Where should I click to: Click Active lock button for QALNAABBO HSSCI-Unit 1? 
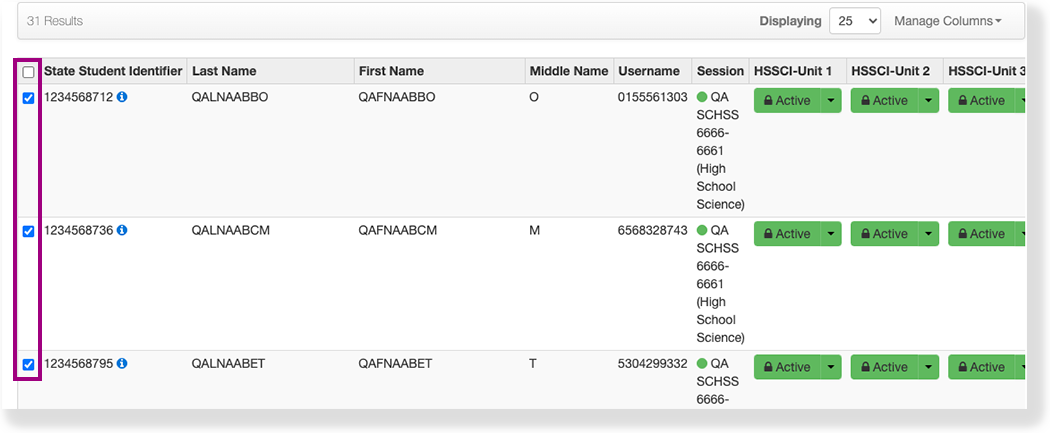pyautogui.click(x=786, y=100)
